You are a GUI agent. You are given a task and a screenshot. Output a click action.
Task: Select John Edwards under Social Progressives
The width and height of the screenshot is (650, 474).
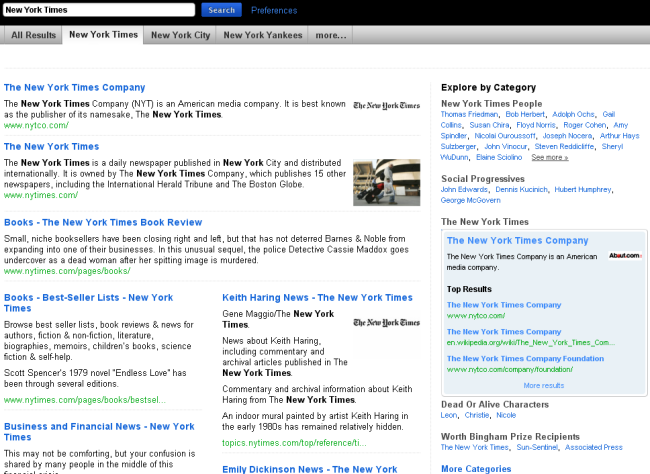click(x=464, y=189)
